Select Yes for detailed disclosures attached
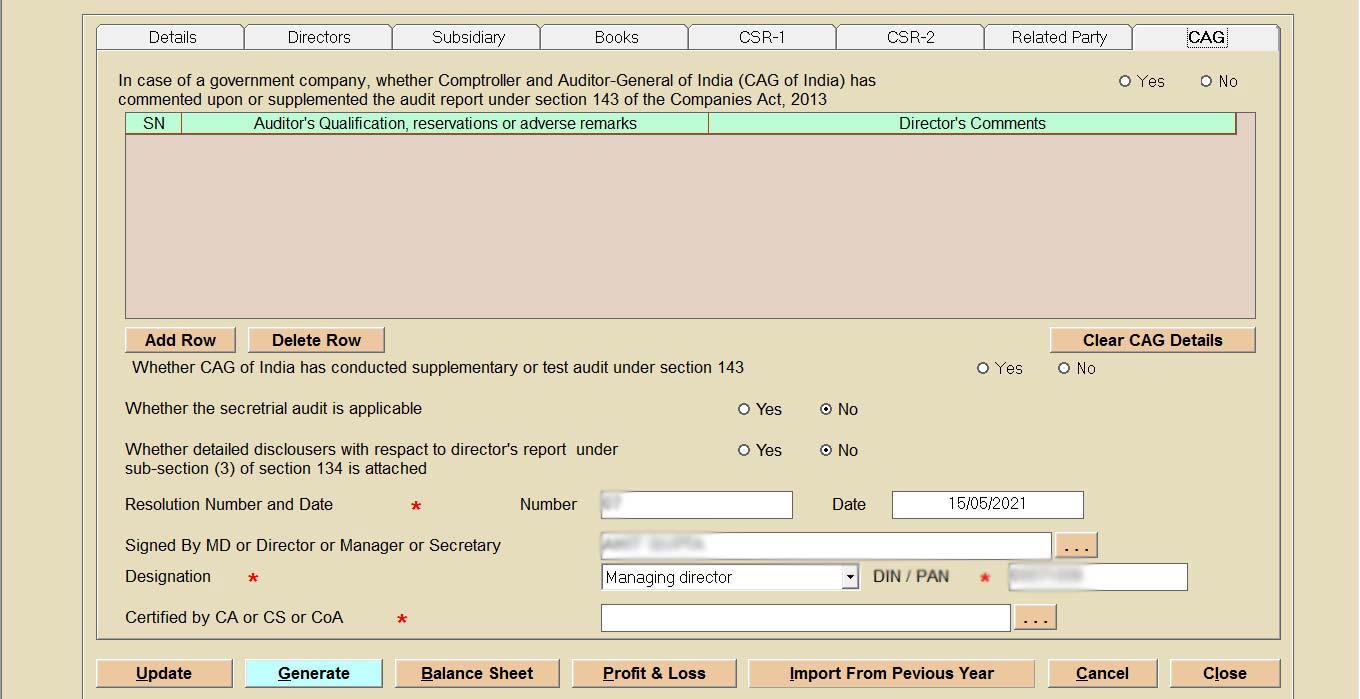 point(744,450)
